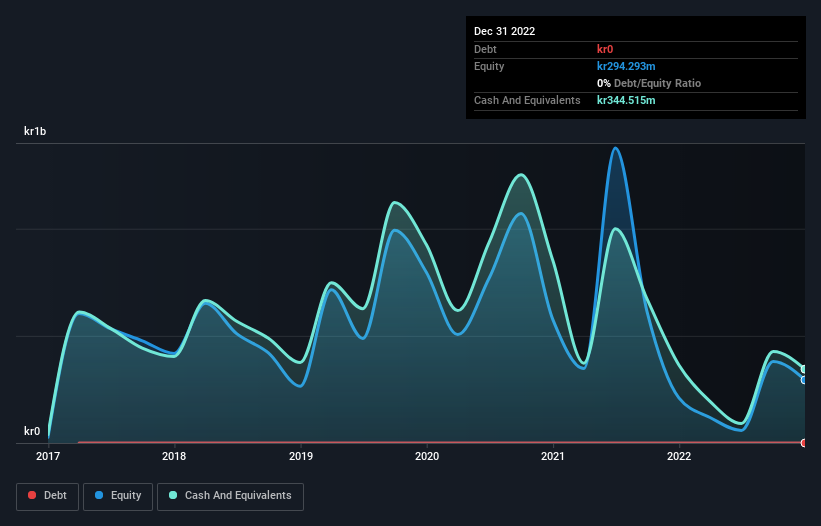Image resolution: width=821 pixels, height=526 pixels.
Task: Click Cash And Equivalents label in tooltip
Action: pos(527,100)
